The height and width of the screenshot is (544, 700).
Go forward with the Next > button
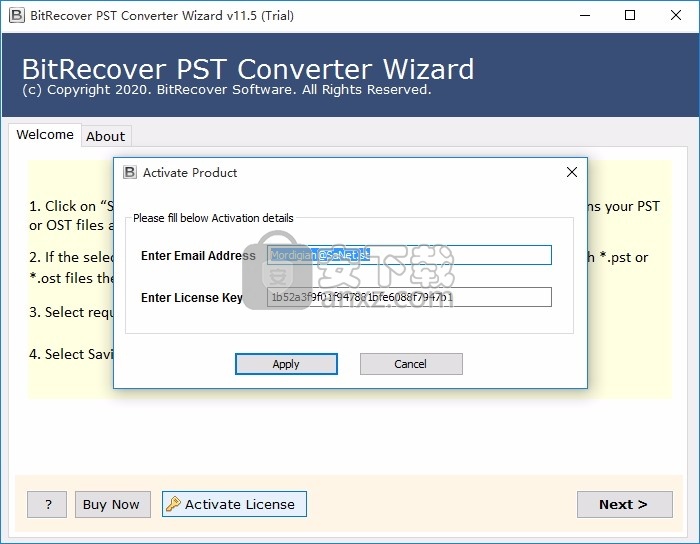point(625,504)
